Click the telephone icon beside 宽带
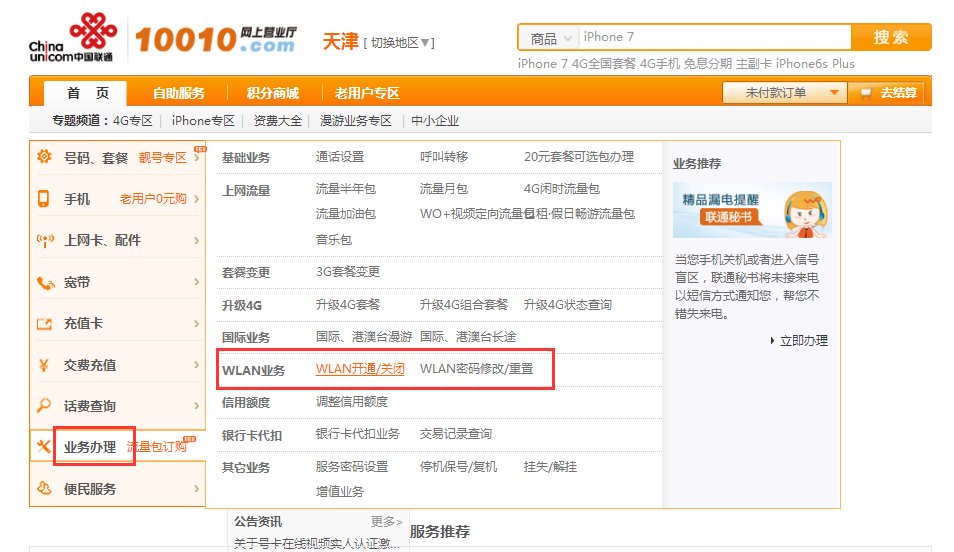This screenshot has width=954, height=552. [45, 283]
